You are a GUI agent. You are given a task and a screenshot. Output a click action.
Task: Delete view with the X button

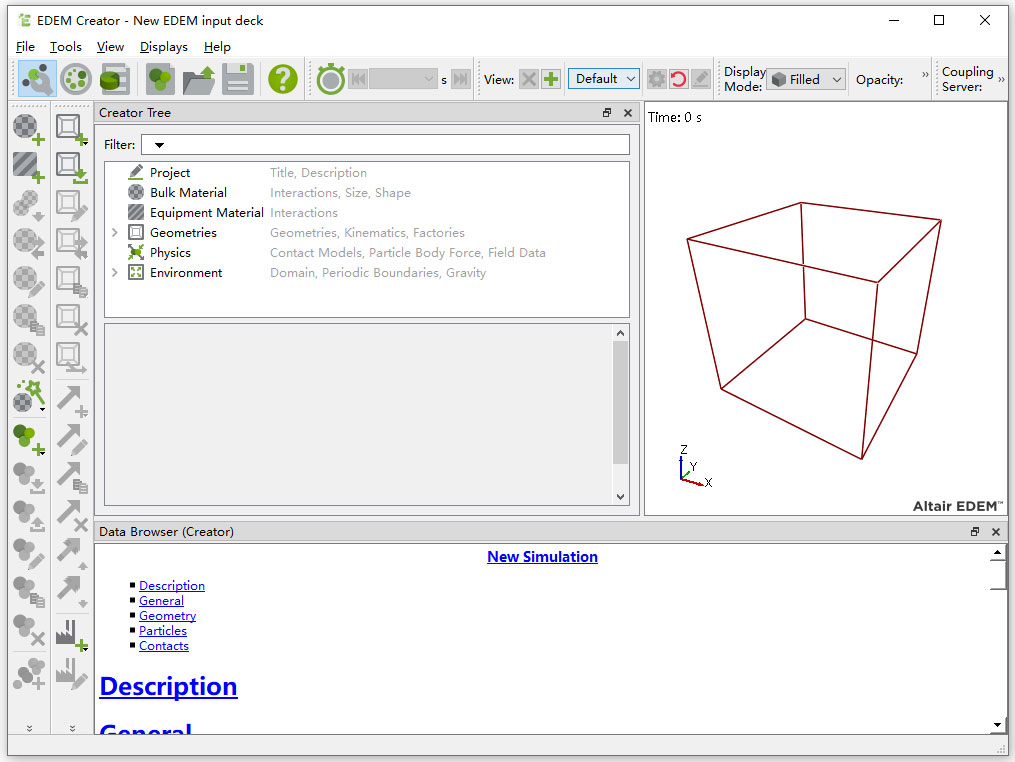pyautogui.click(x=529, y=79)
